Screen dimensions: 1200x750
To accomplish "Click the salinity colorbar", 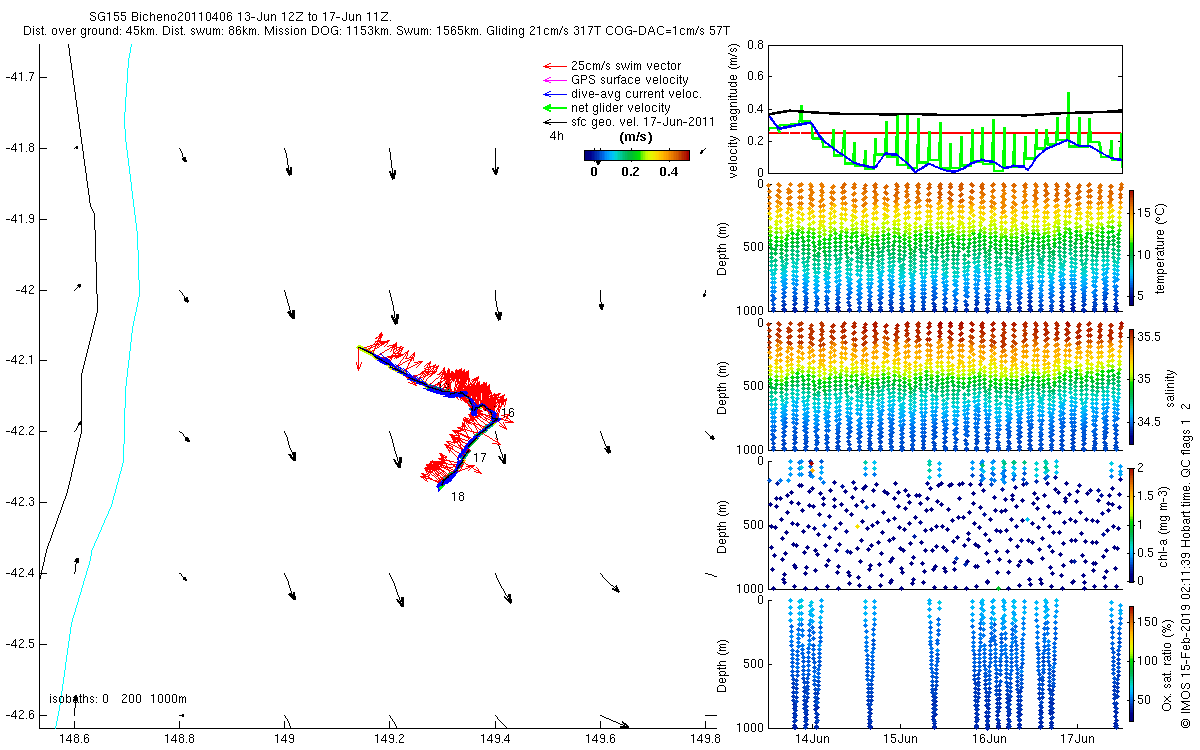I will coord(1131,385).
